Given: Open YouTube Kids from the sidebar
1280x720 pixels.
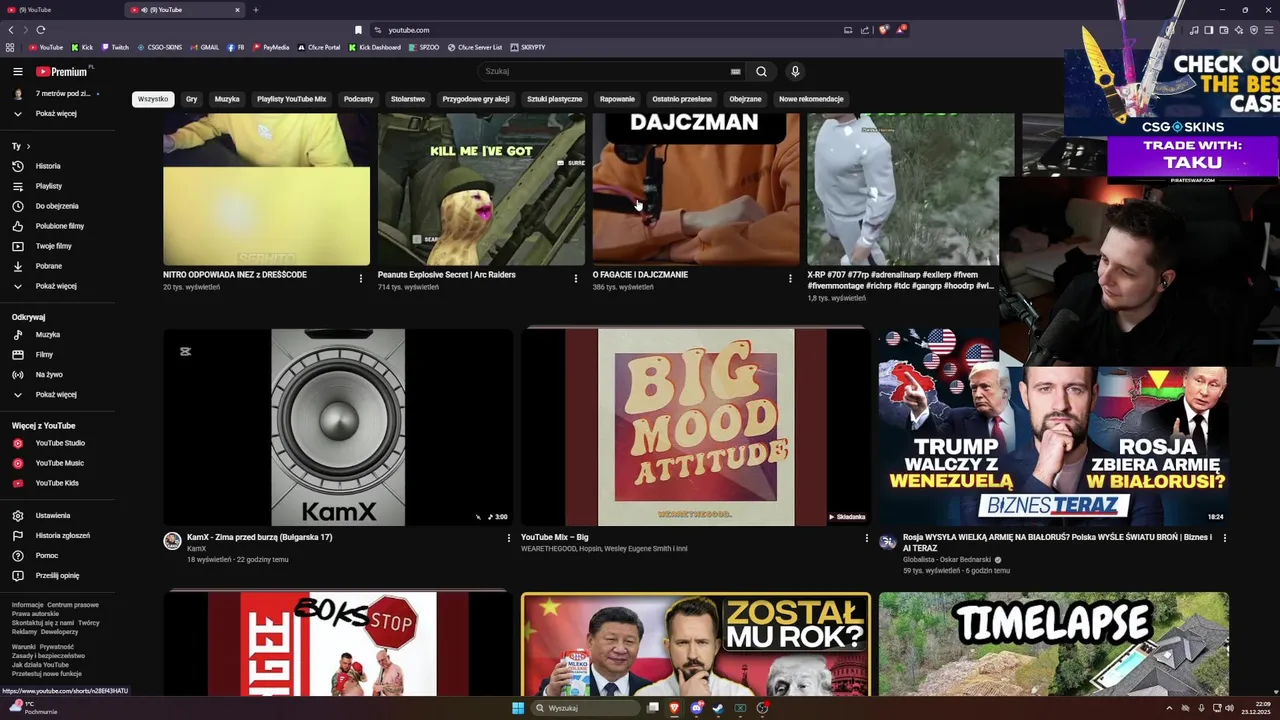Looking at the screenshot, I should pyautogui.click(x=57, y=483).
